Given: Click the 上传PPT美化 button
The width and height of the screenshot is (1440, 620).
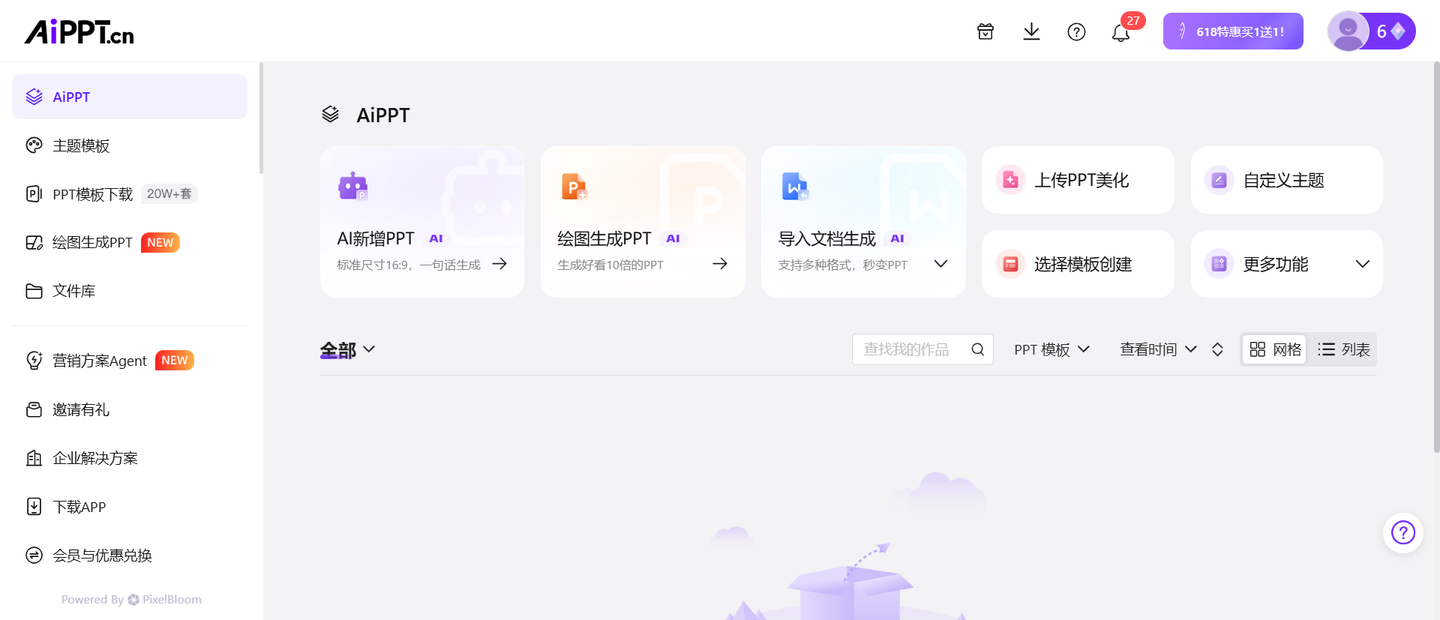Looking at the screenshot, I should click(x=1078, y=180).
